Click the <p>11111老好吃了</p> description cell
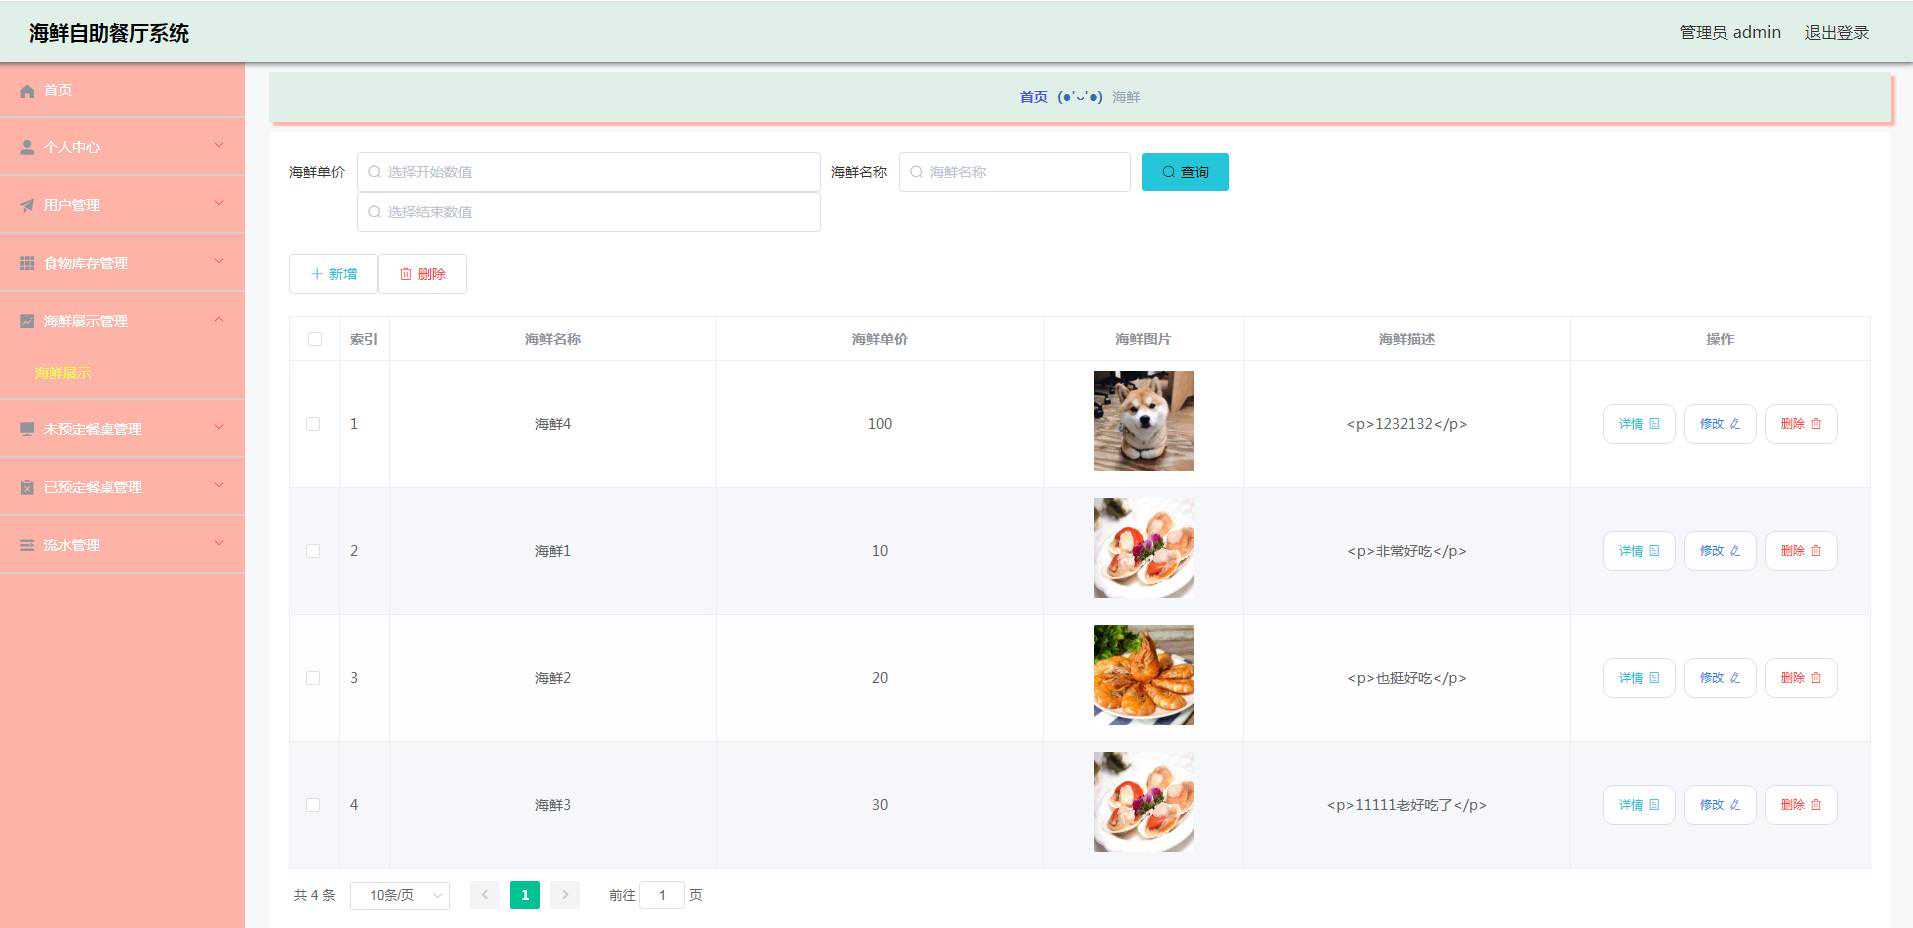1913x928 pixels. pyautogui.click(x=1407, y=805)
